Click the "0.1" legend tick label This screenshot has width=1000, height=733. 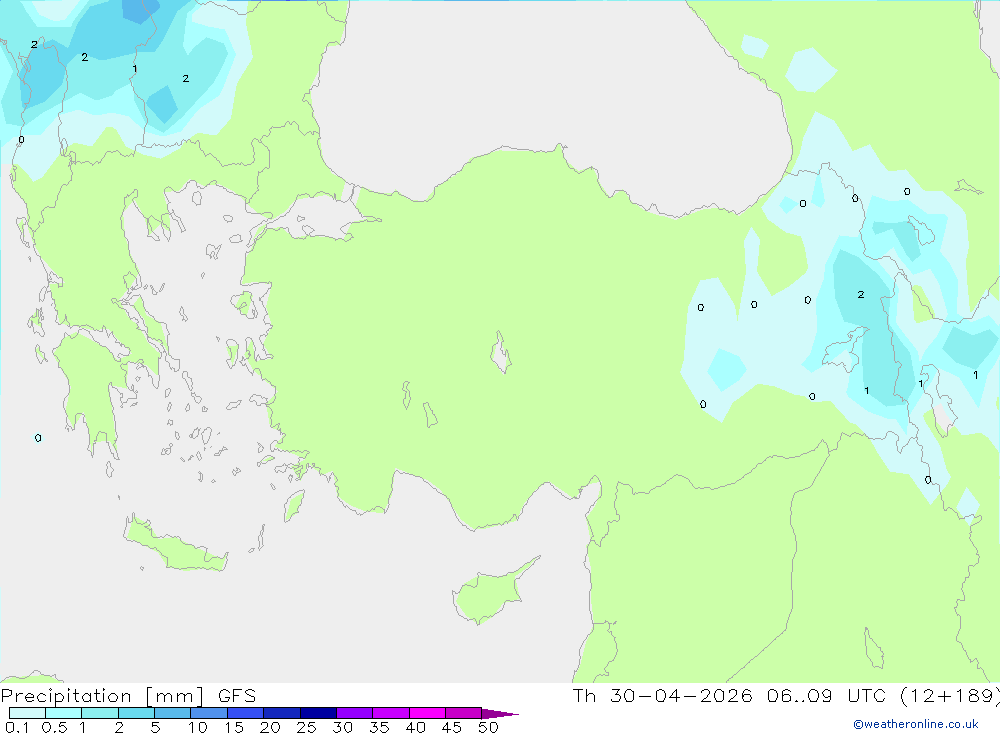17,727
